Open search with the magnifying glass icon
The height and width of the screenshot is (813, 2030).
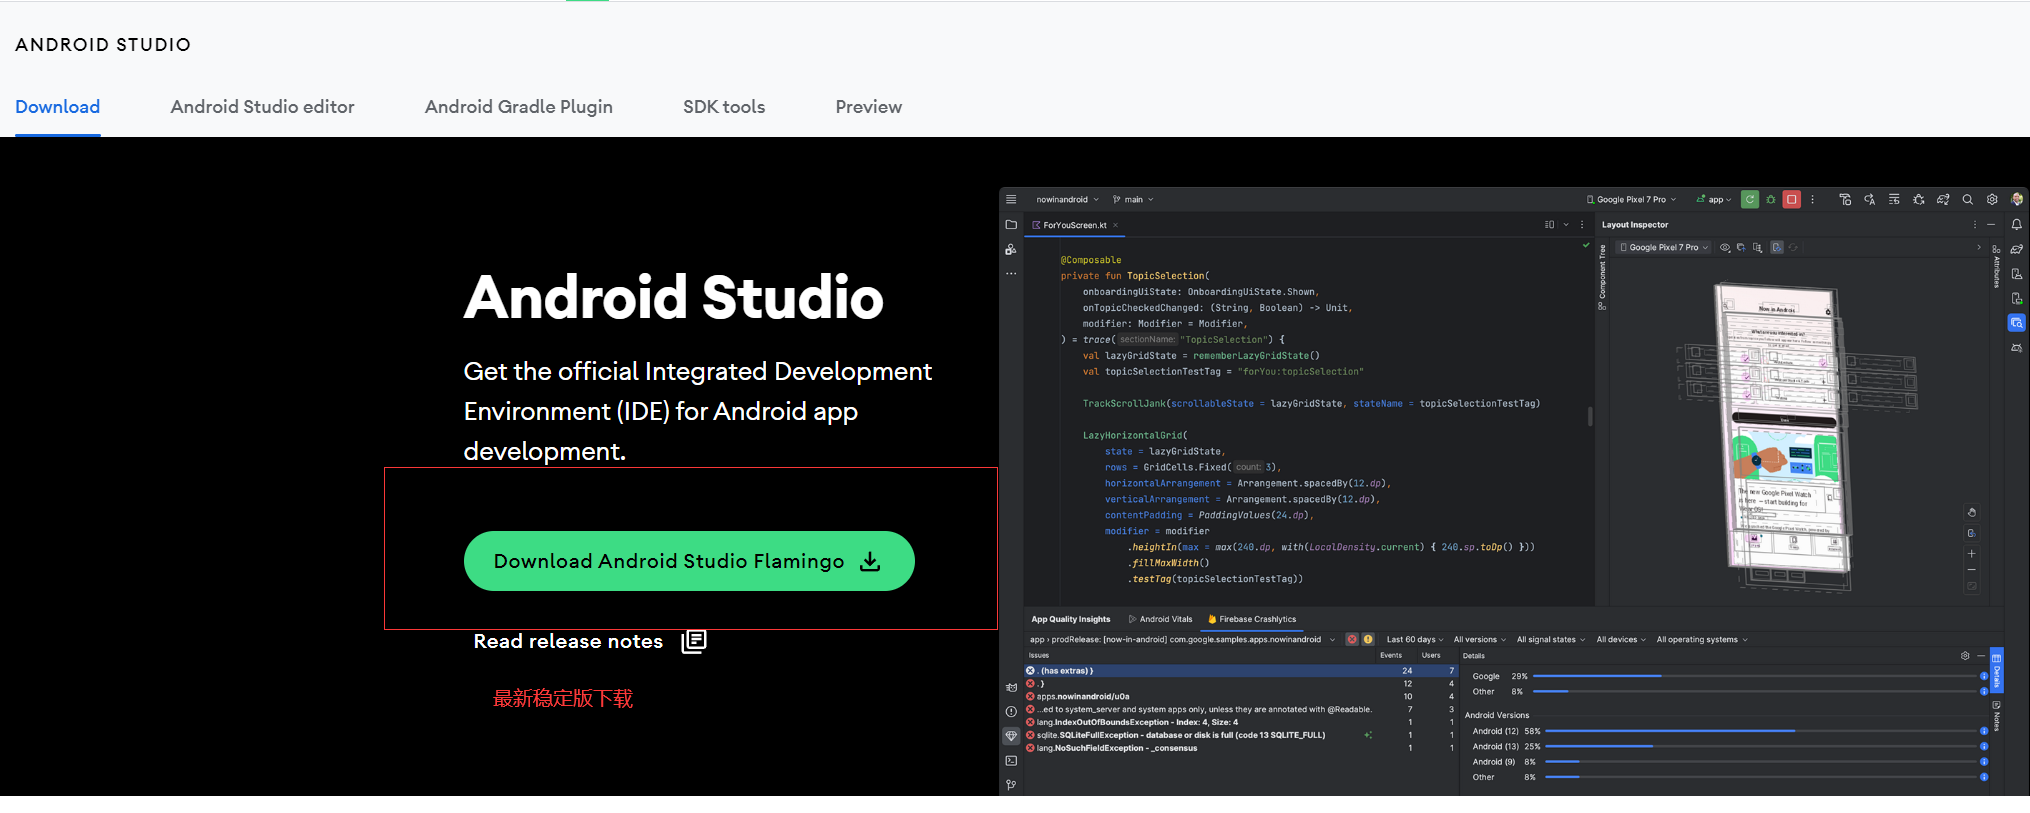(1967, 200)
